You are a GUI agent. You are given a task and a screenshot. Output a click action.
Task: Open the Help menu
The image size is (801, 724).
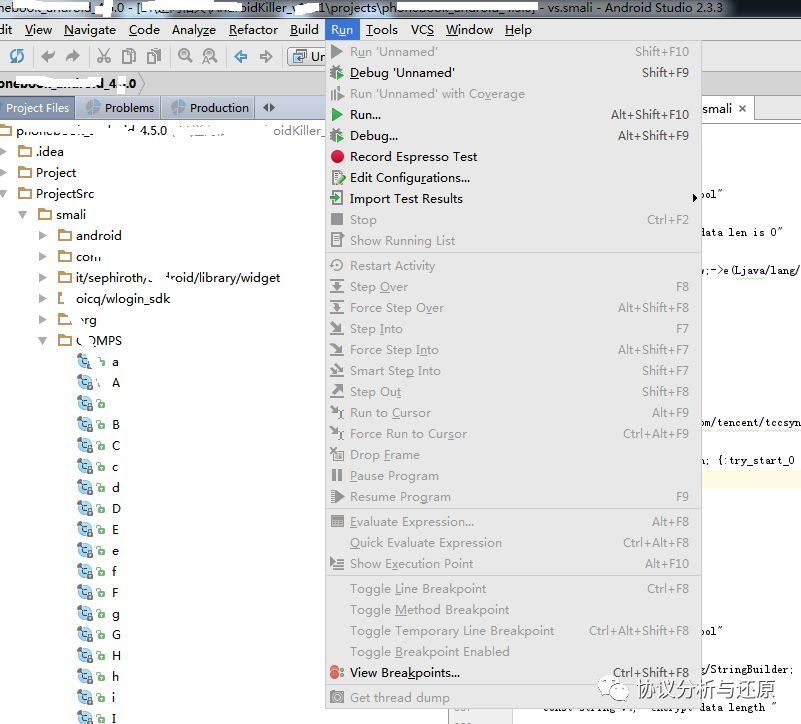pyautogui.click(x=518, y=30)
